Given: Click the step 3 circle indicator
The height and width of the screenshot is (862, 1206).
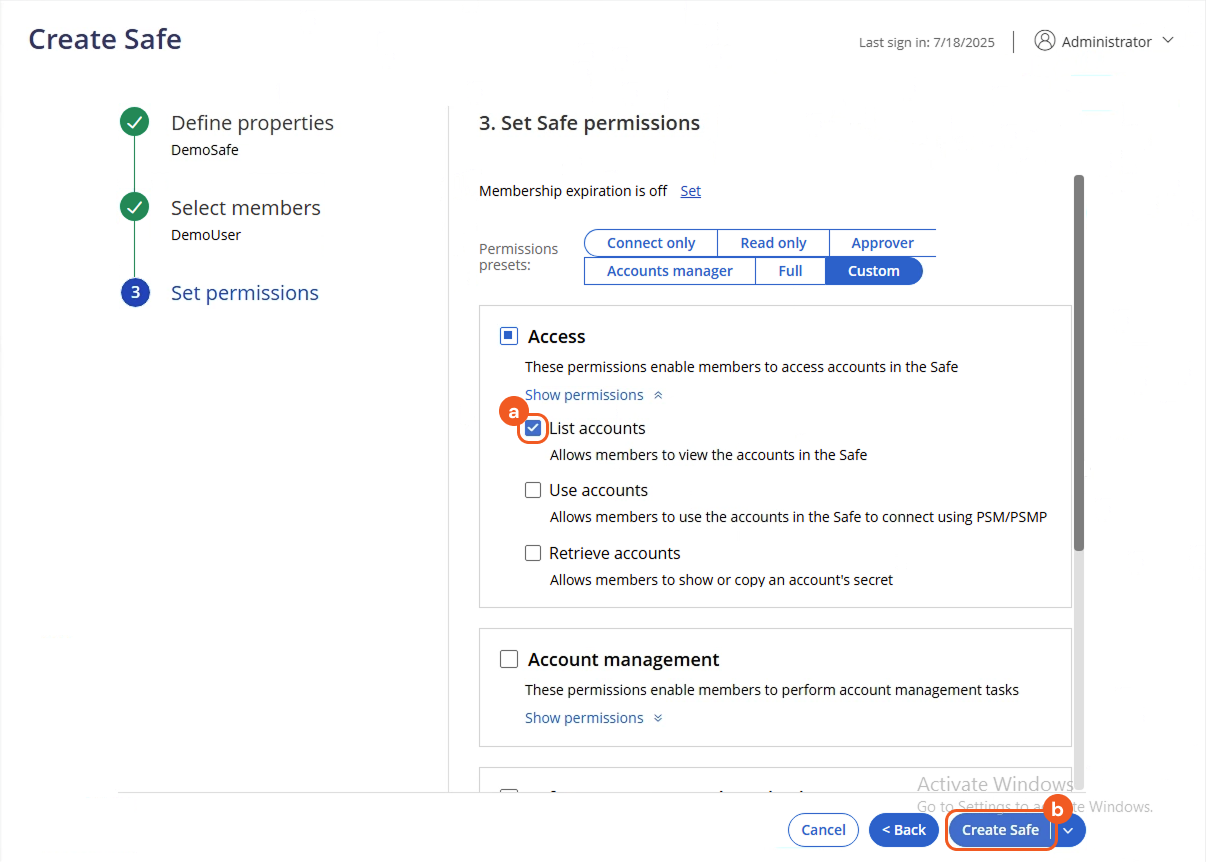Looking at the screenshot, I should pyautogui.click(x=135, y=293).
